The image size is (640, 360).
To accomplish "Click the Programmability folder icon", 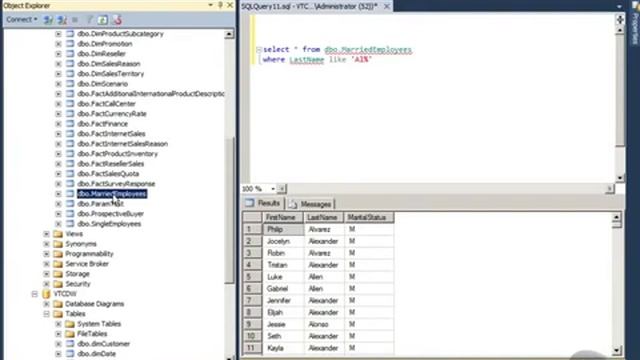I will point(58,254).
